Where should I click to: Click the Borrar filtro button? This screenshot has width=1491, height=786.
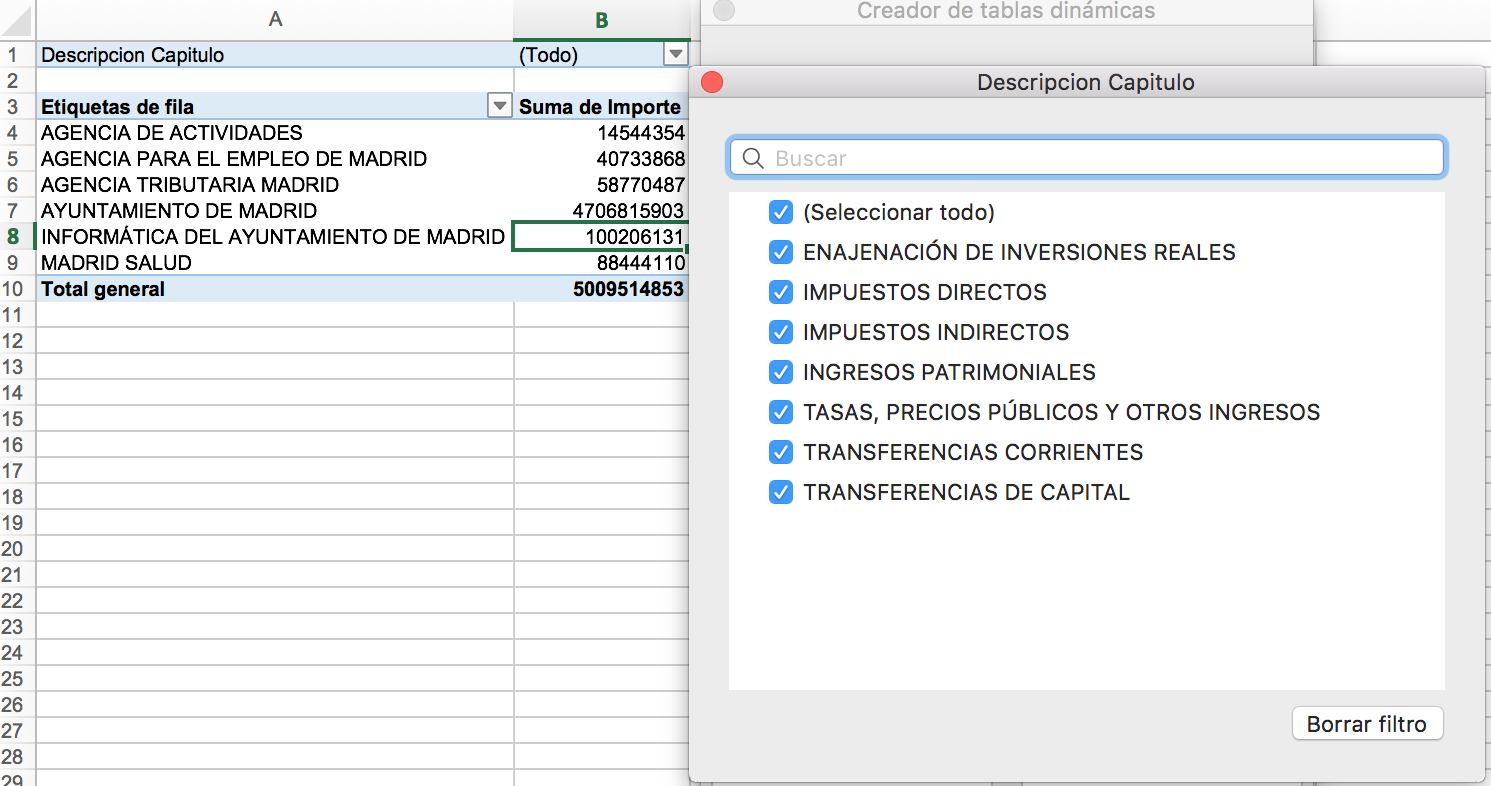[x=1367, y=724]
